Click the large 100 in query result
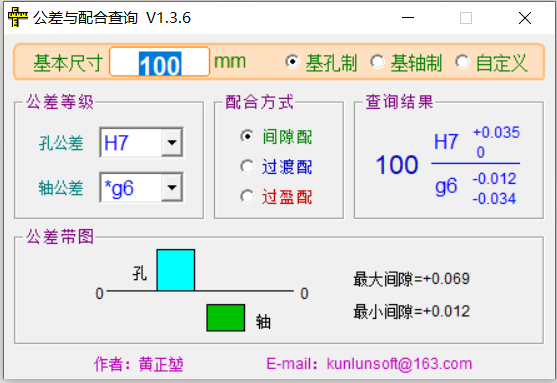Viewport: 557px width, 383px height. point(397,165)
